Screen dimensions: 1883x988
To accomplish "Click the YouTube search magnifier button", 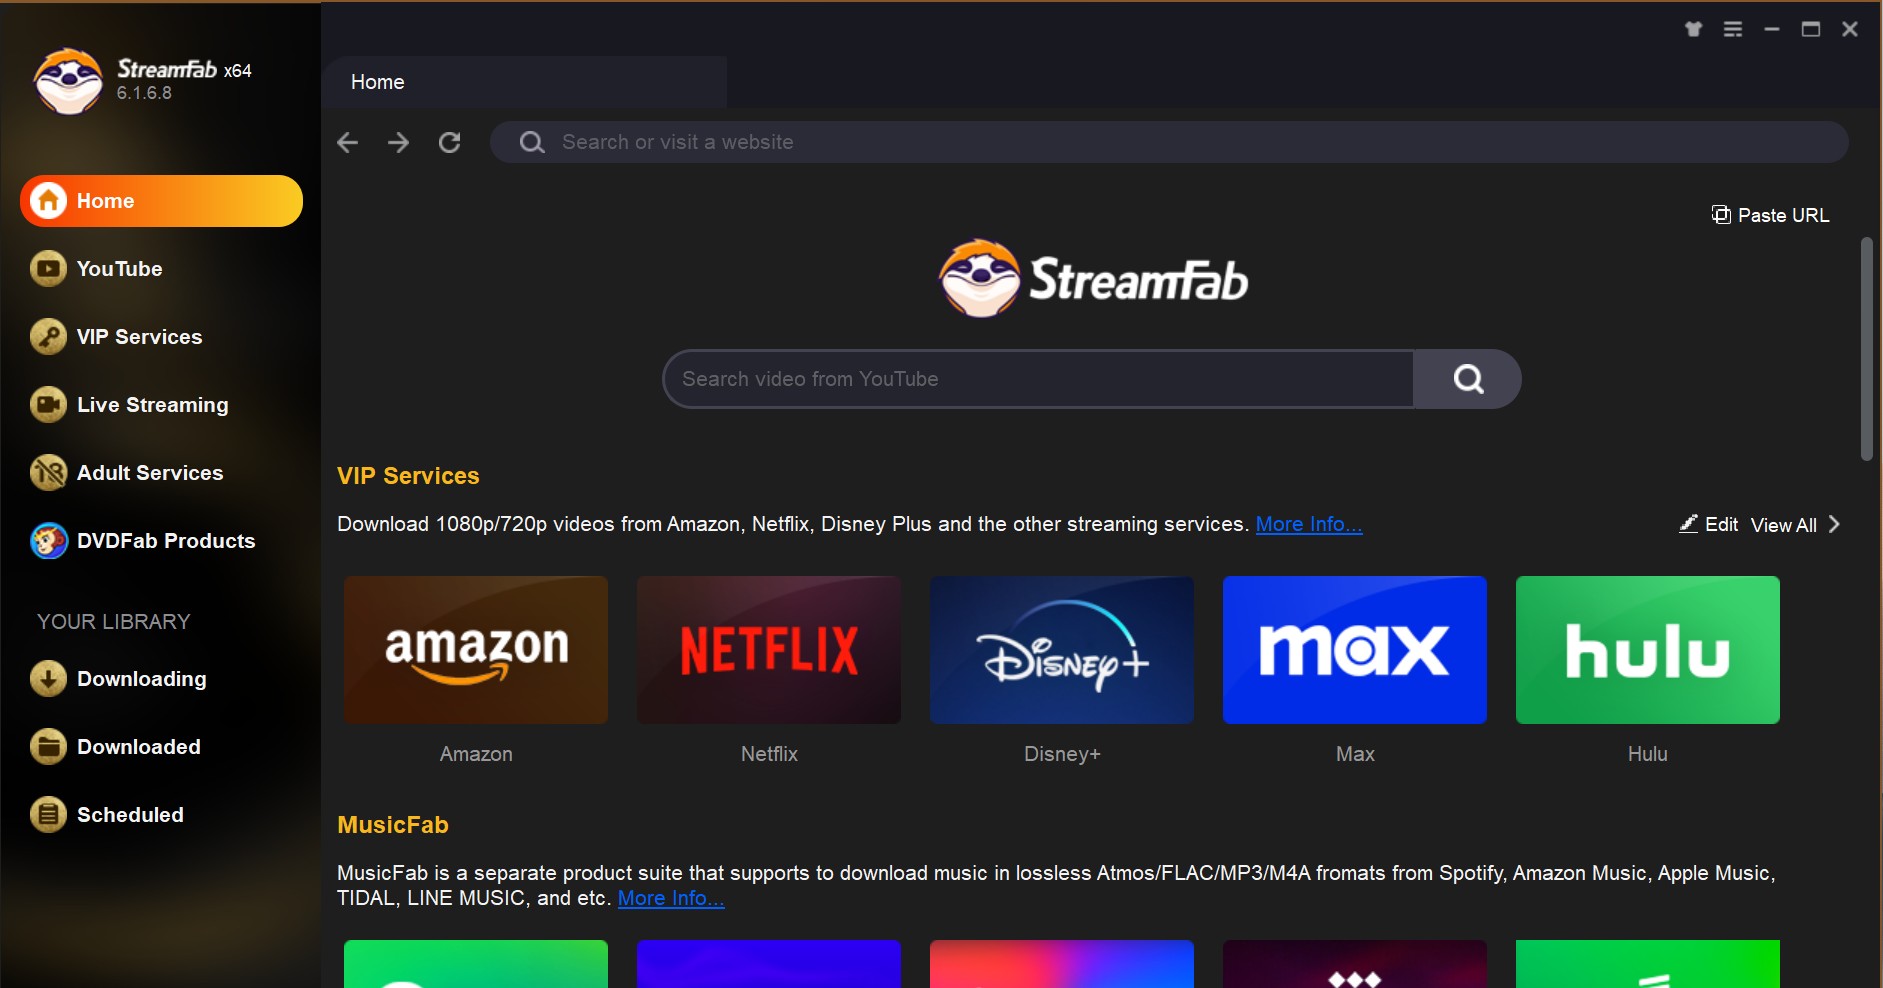I will 1467,379.
